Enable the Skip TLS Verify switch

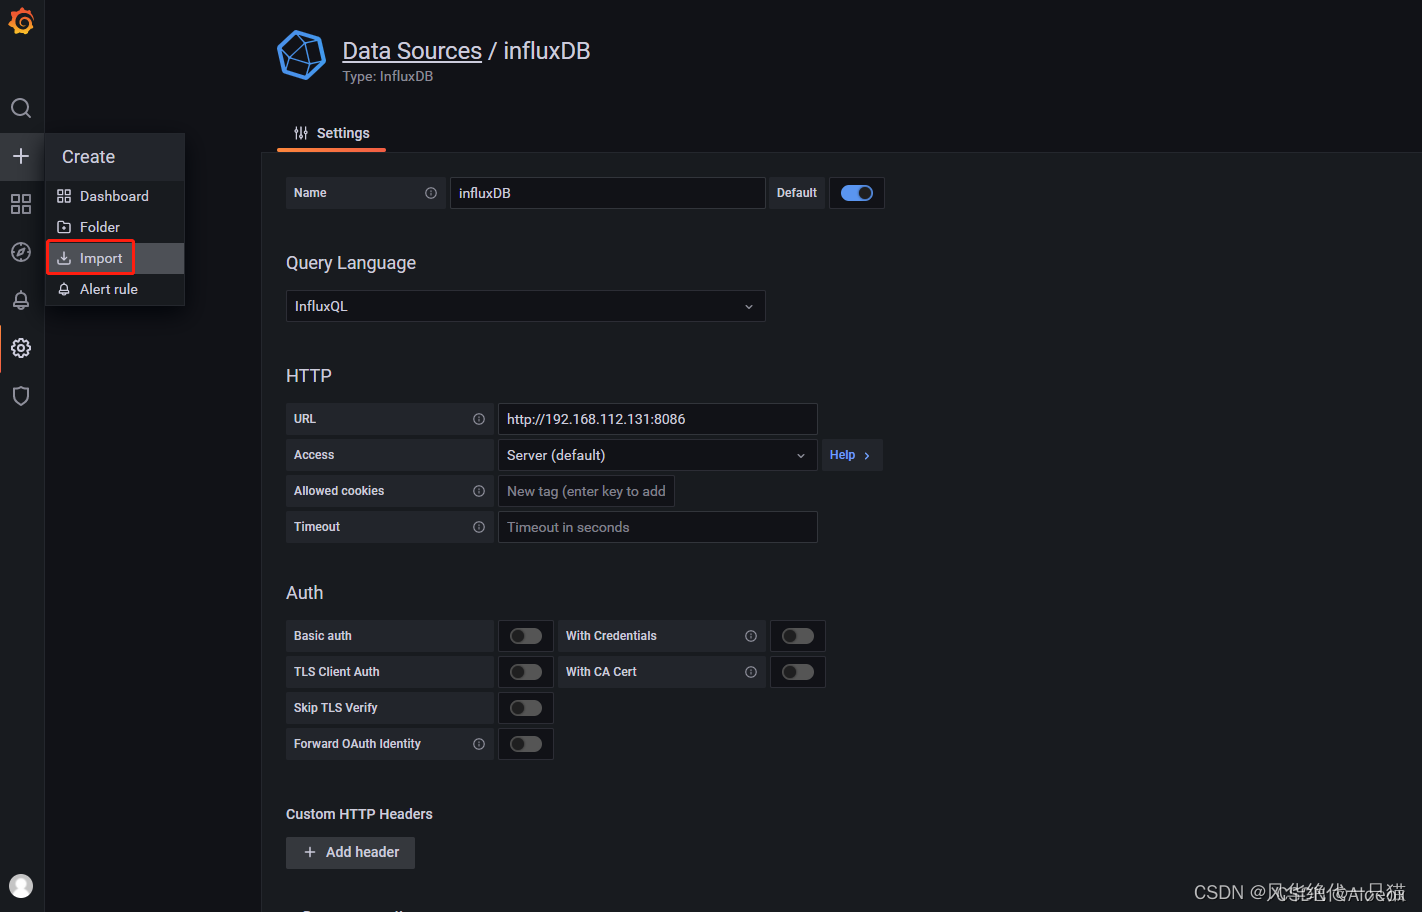pyautogui.click(x=526, y=708)
